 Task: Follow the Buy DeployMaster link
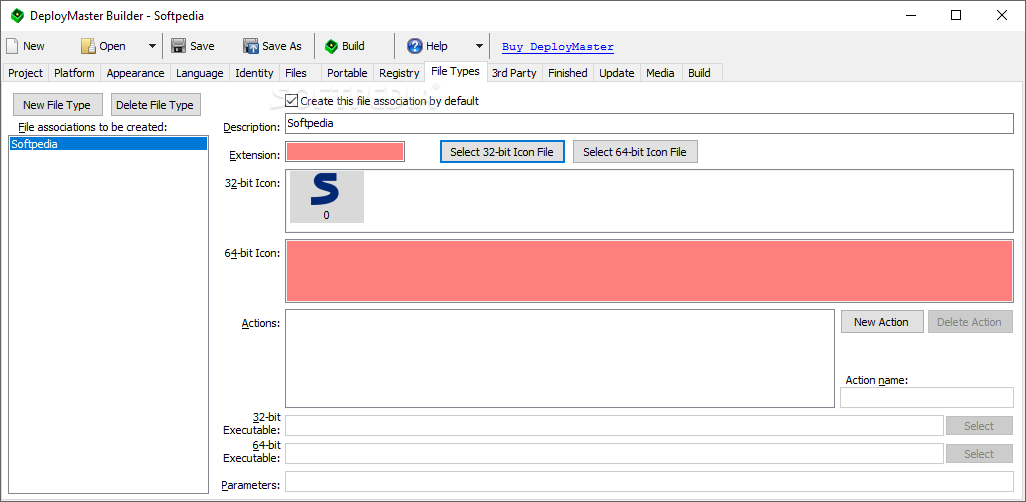point(558,46)
